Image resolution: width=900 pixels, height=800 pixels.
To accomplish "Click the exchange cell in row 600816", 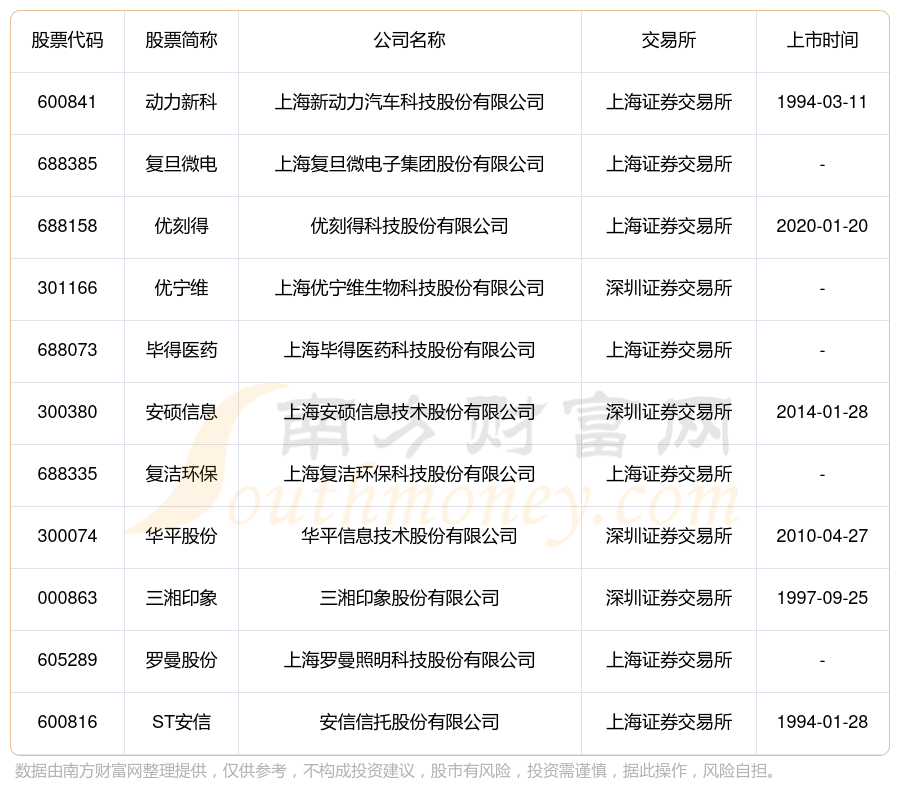I will pos(669,722).
